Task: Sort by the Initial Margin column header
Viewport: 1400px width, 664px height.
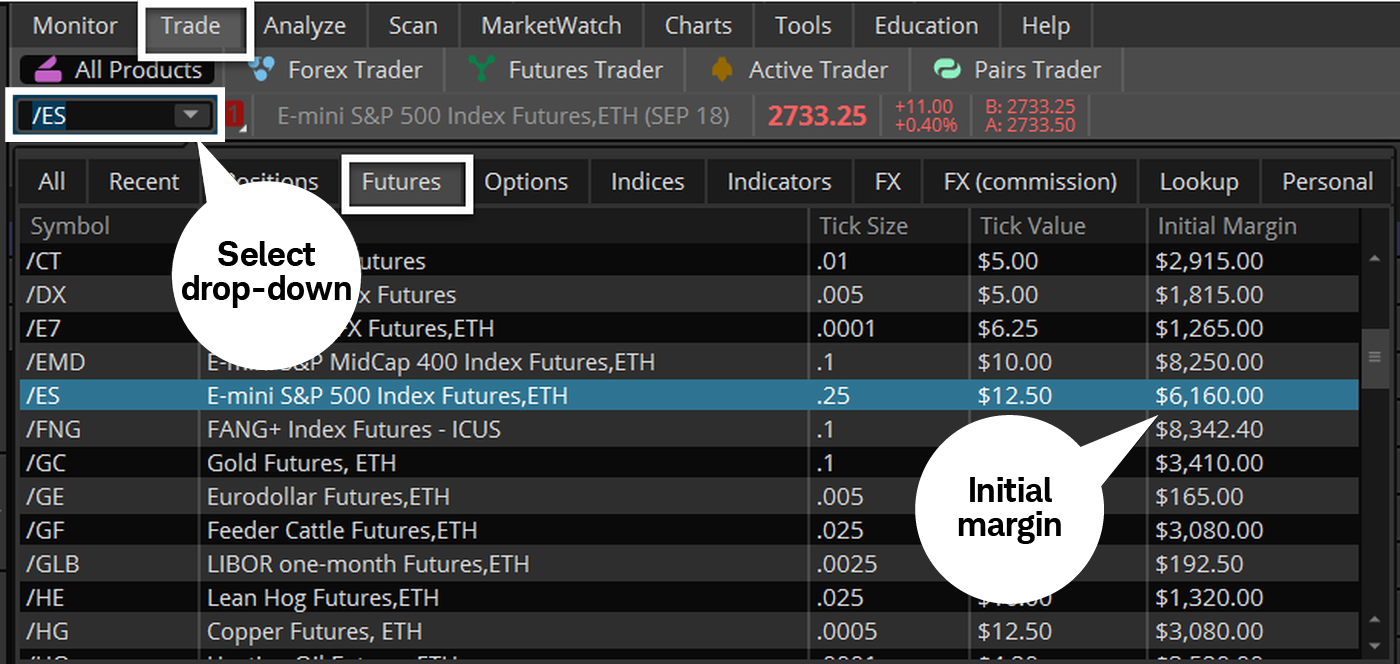Action: (1227, 225)
